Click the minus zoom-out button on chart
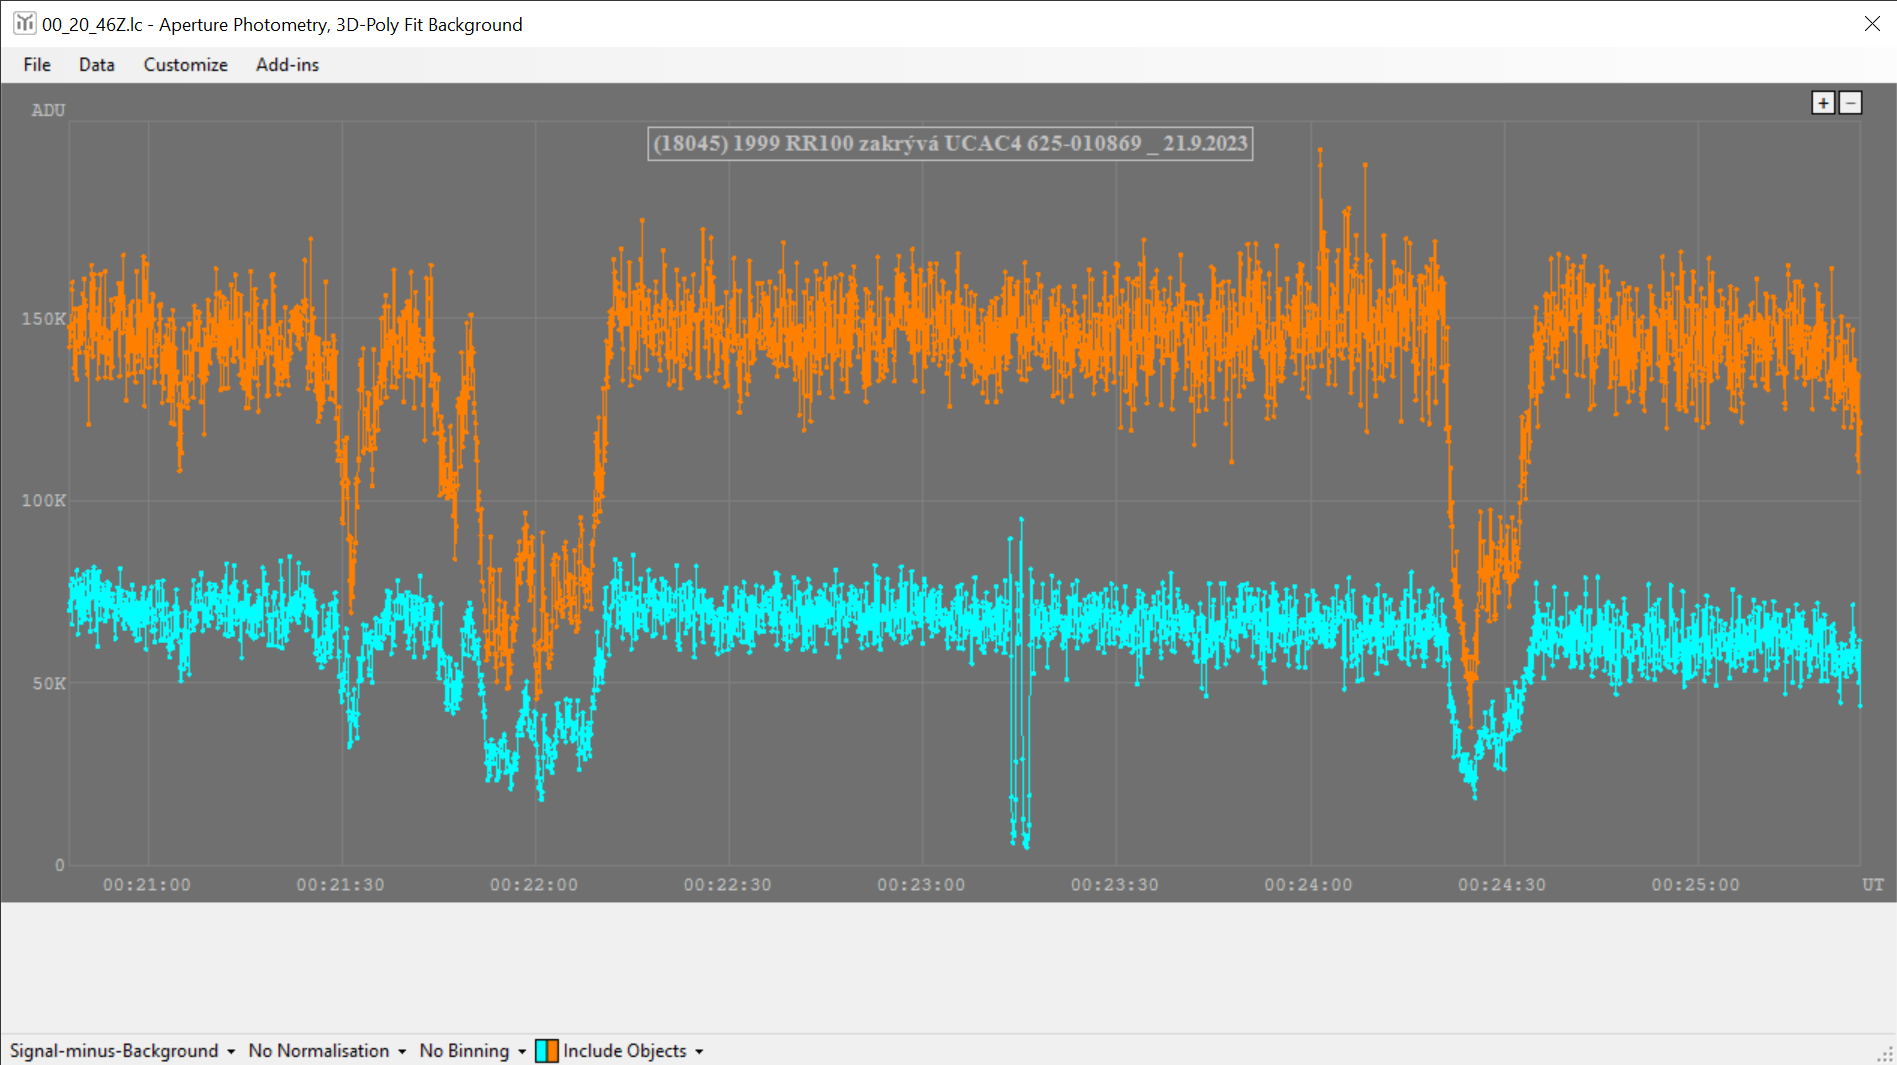The width and height of the screenshot is (1897, 1065). [x=1850, y=103]
